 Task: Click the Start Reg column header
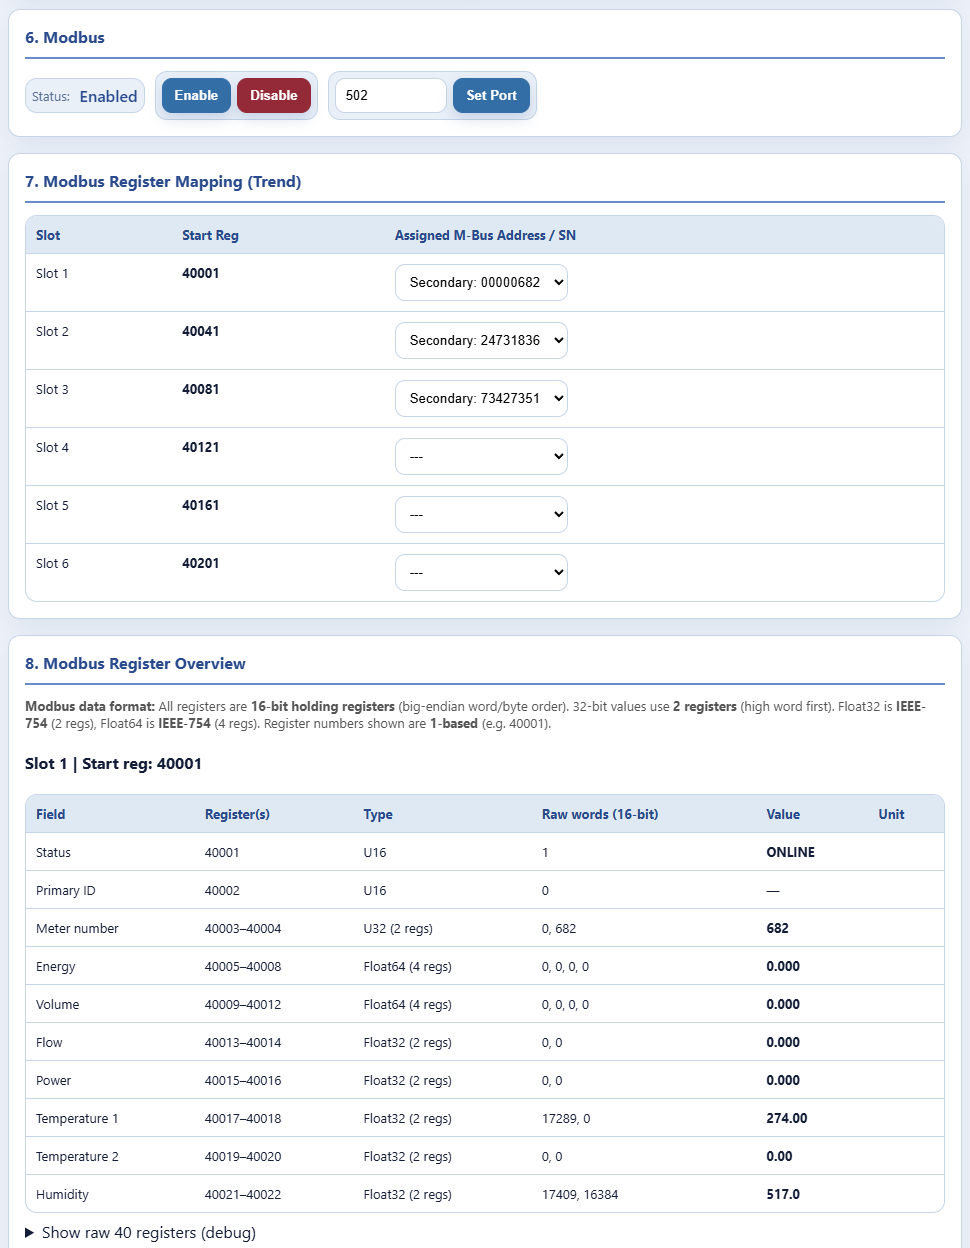point(210,235)
